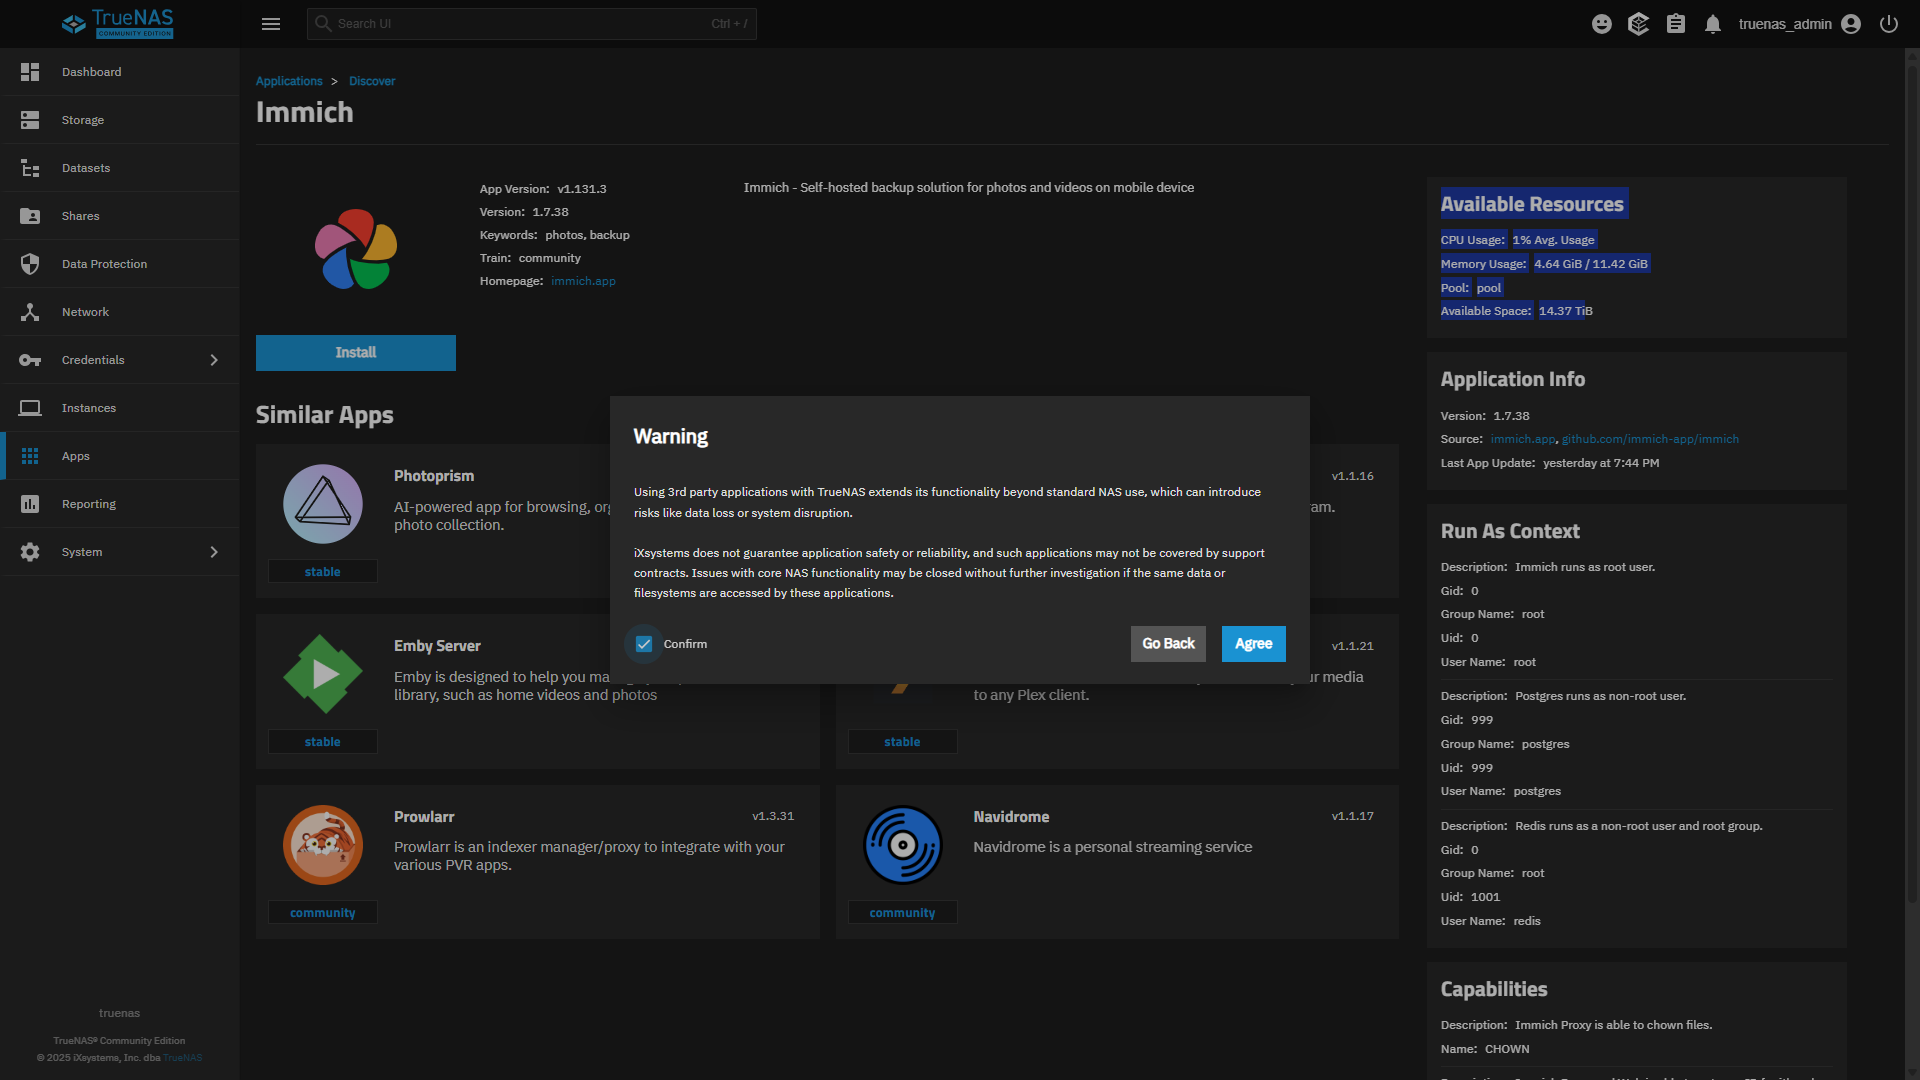Click the Agree button
This screenshot has height=1080, width=1920.
1253,644
